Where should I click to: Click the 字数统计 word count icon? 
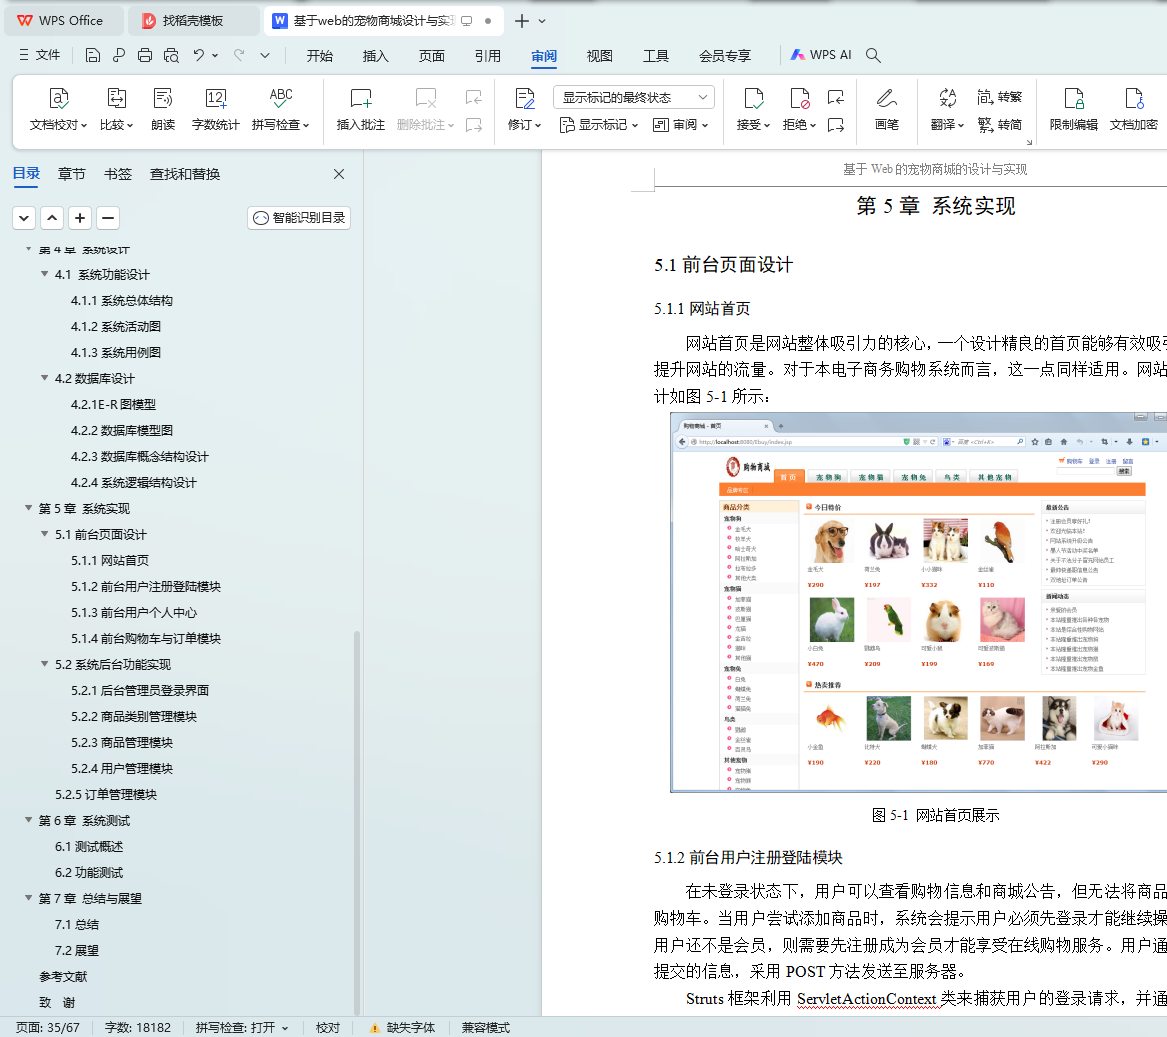216,98
